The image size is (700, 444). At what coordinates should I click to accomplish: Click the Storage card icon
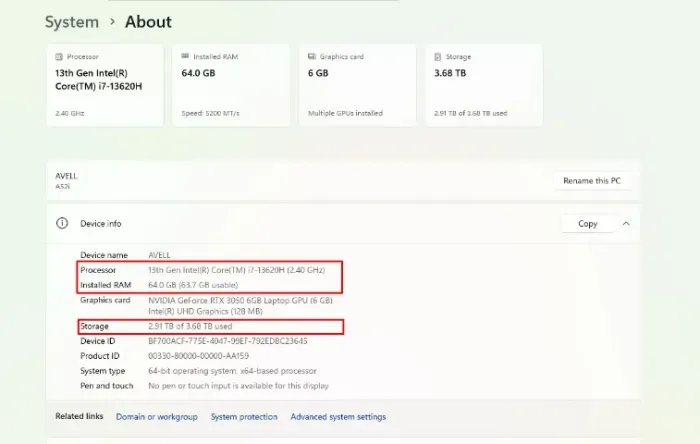438,57
